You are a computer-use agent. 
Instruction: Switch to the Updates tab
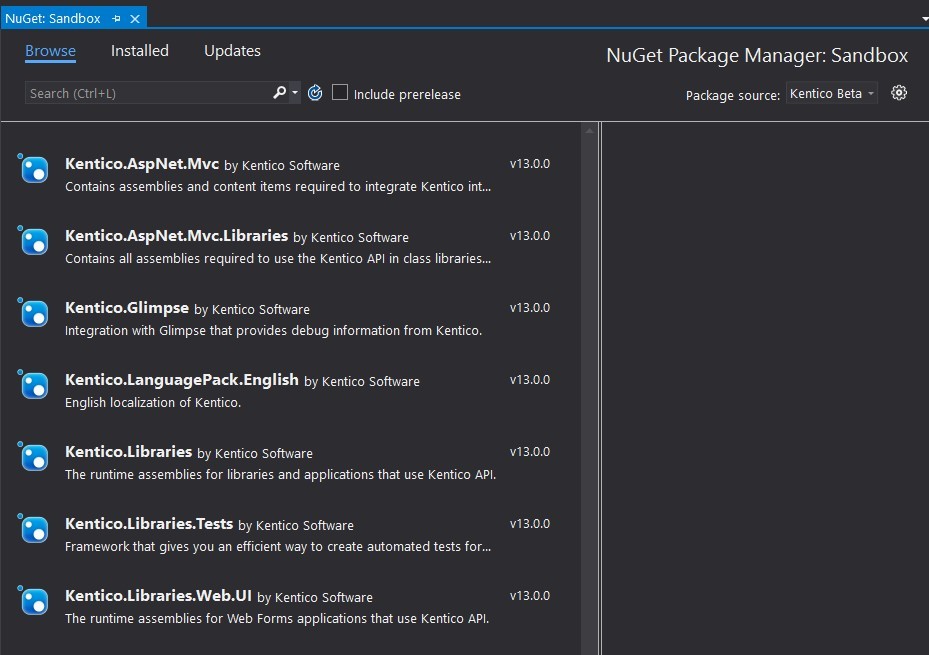(x=232, y=51)
